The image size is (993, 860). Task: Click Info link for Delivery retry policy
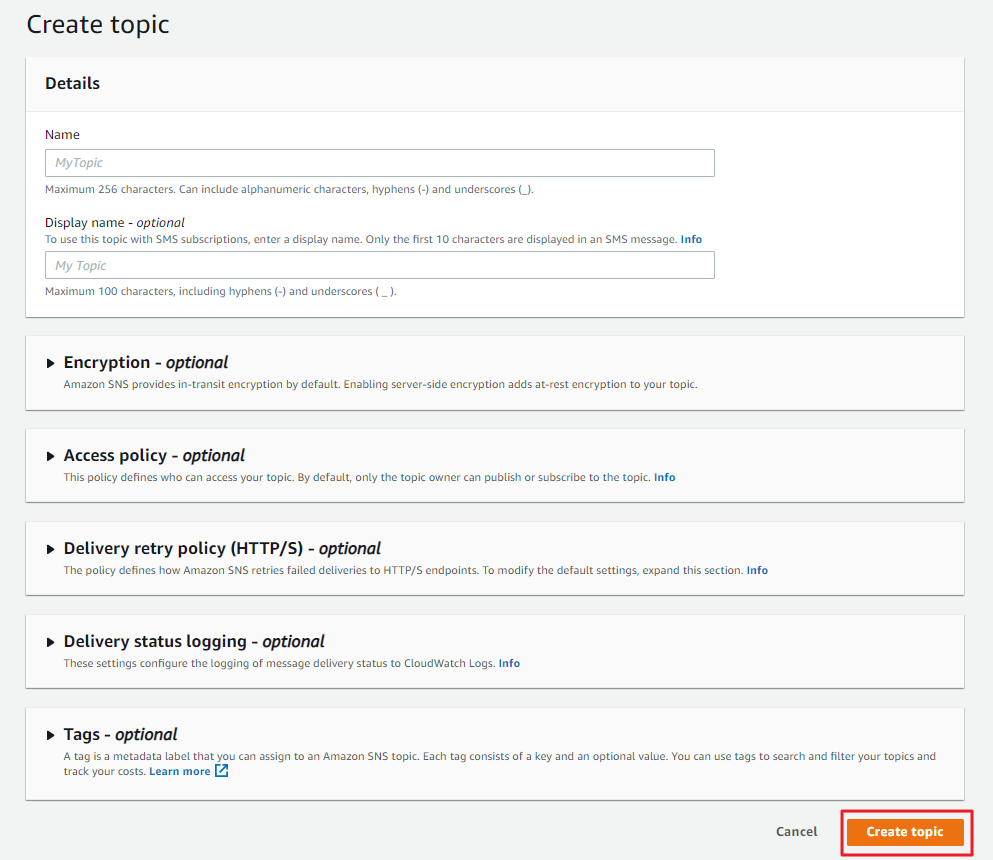(x=757, y=571)
